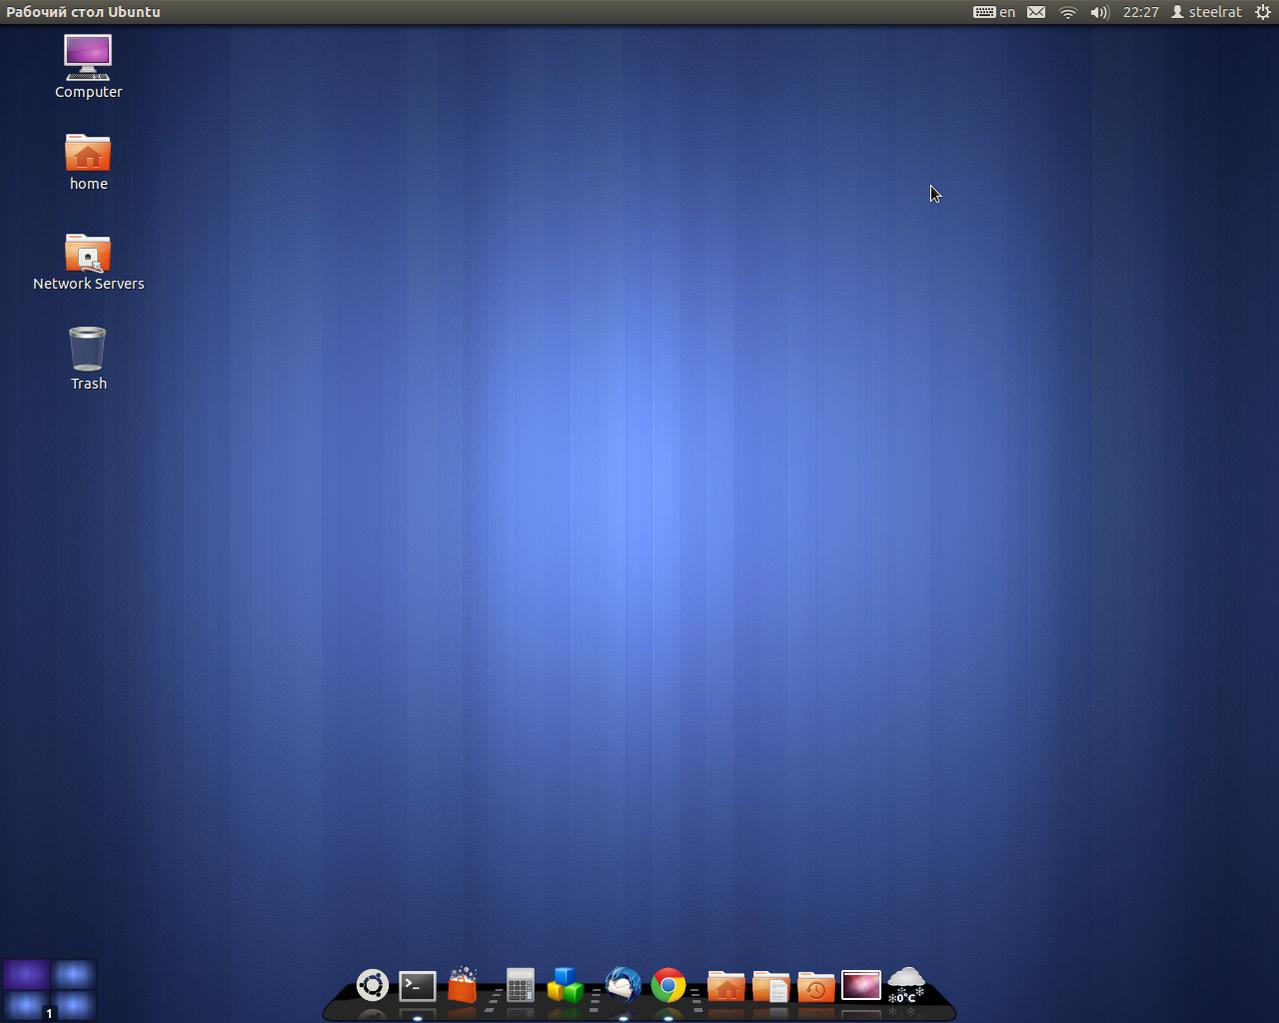
Task: Click the 22:27 clock in panel
Action: (1140, 12)
